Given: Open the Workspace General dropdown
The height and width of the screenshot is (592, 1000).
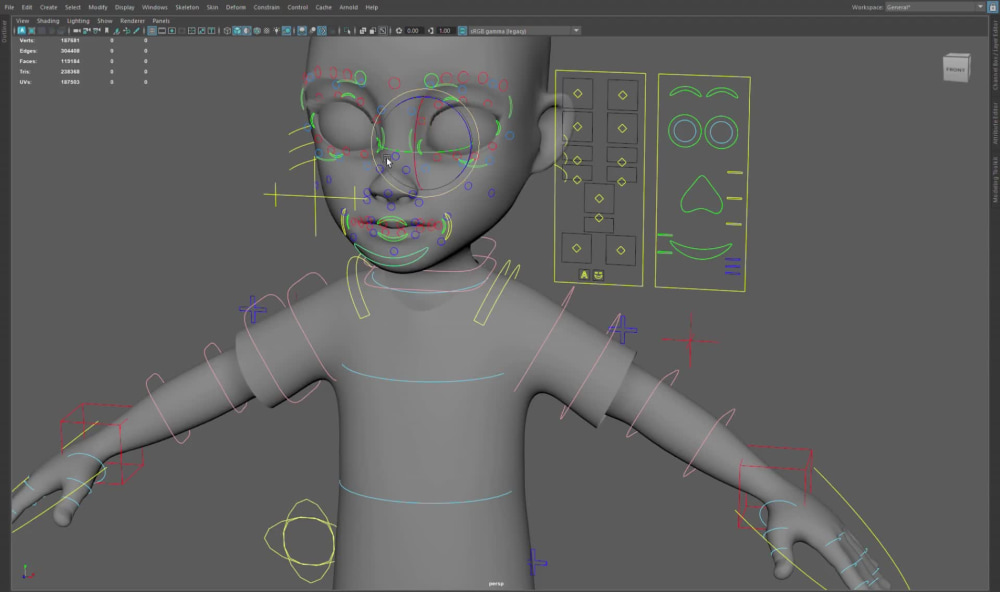Looking at the screenshot, I should tap(935, 7).
